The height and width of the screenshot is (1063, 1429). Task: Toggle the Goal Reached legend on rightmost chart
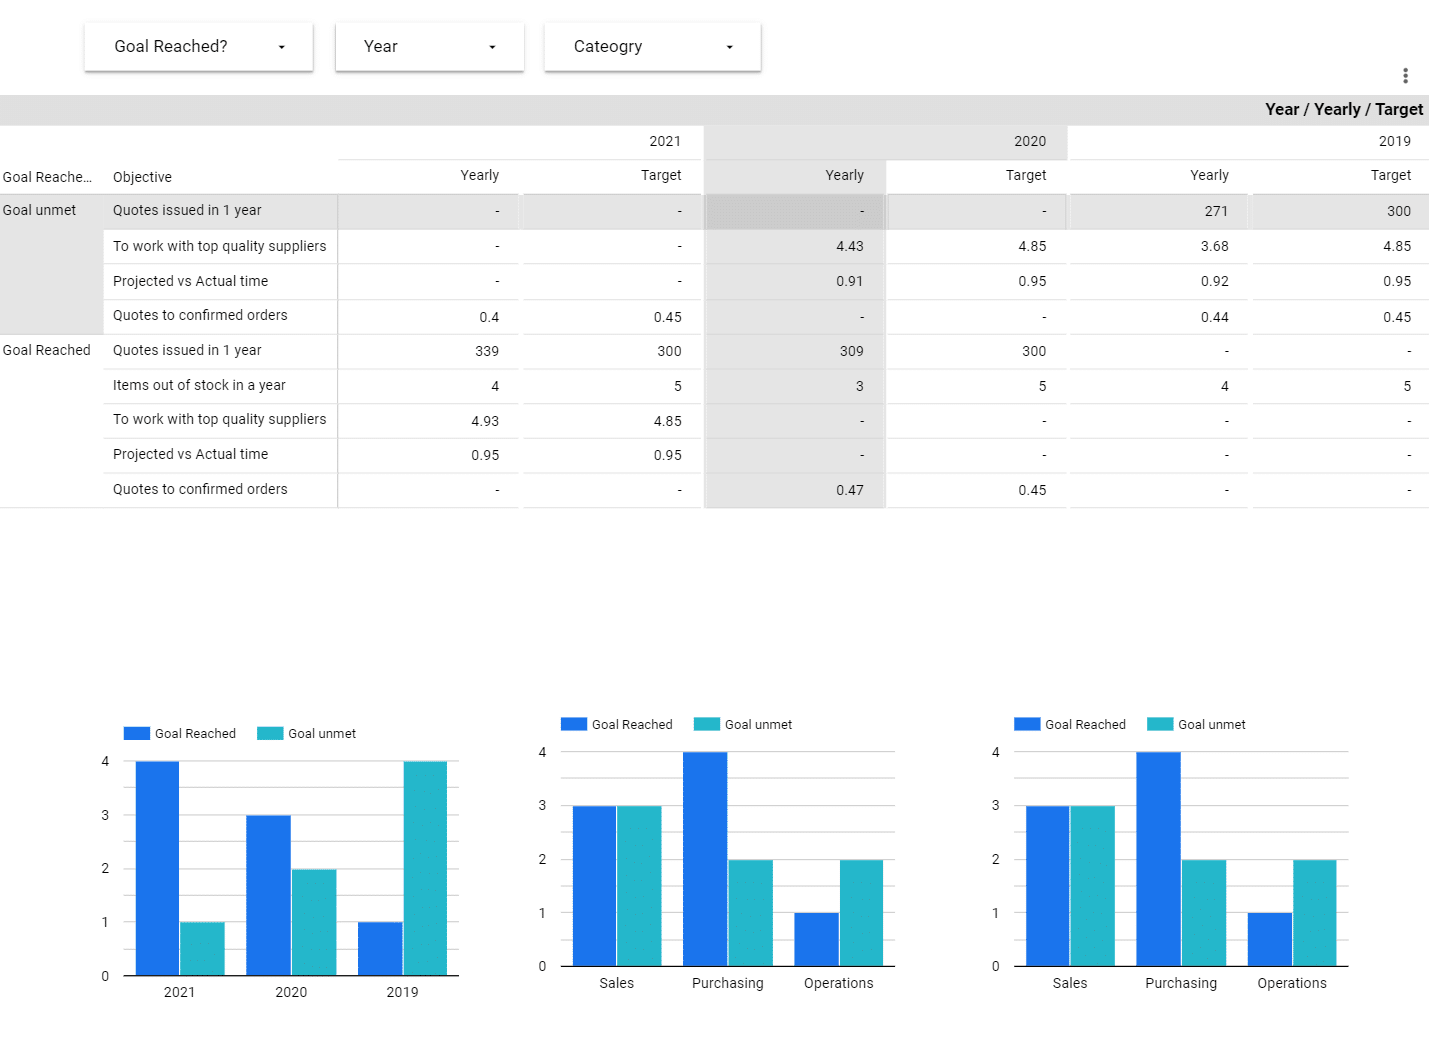(x=1026, y=723)
